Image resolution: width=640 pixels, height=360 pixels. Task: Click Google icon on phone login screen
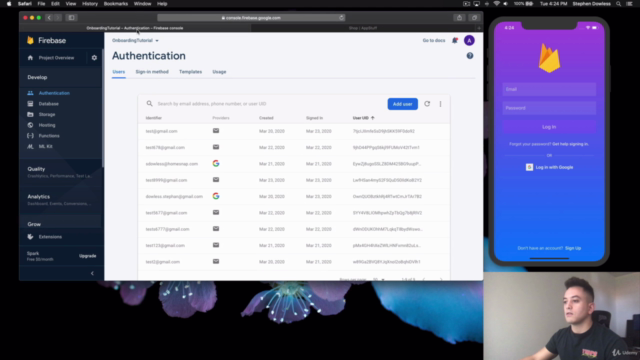tap(529, 167)
